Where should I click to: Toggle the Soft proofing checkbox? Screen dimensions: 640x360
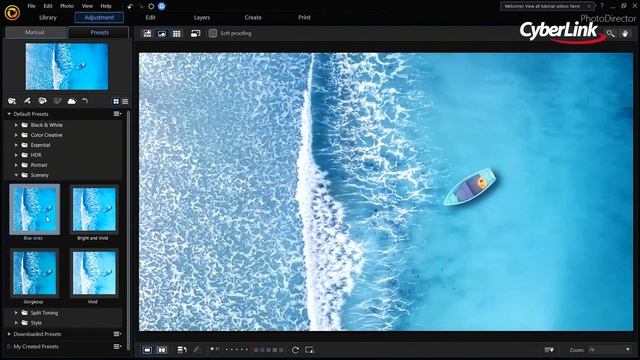(213, 33)
